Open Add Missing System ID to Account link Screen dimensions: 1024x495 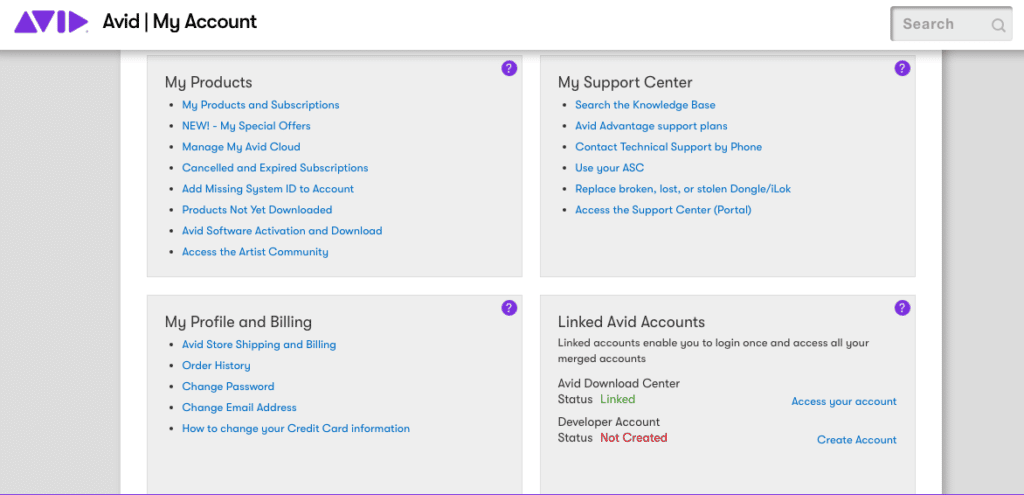pos(268,189)
